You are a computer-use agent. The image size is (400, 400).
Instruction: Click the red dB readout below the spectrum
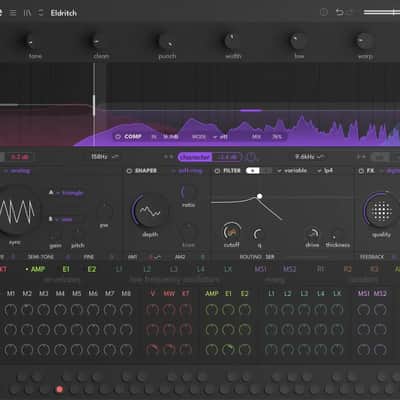pos(20,157)
